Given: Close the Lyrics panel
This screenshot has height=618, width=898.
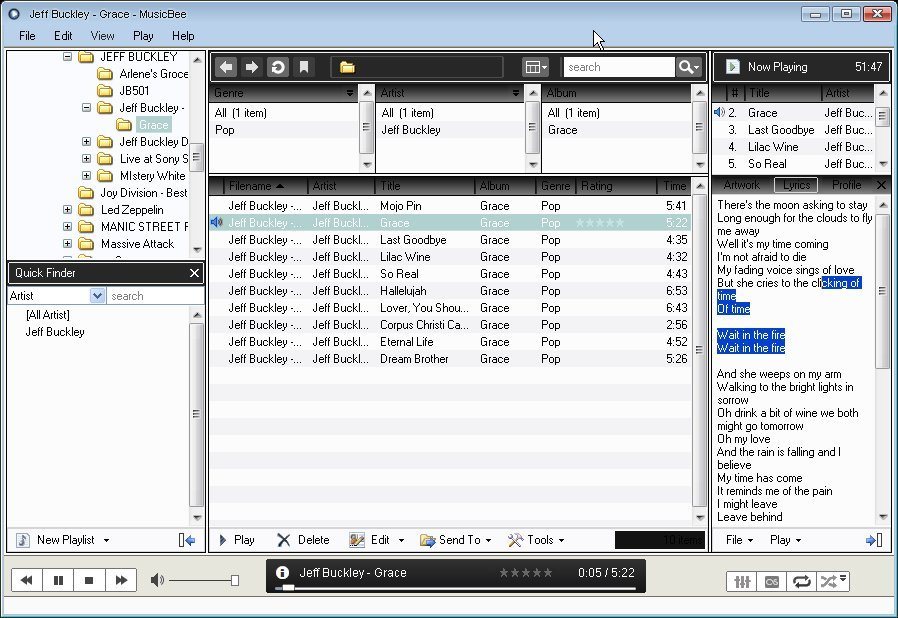Looking at the screenshot, I should pos(881,185).
